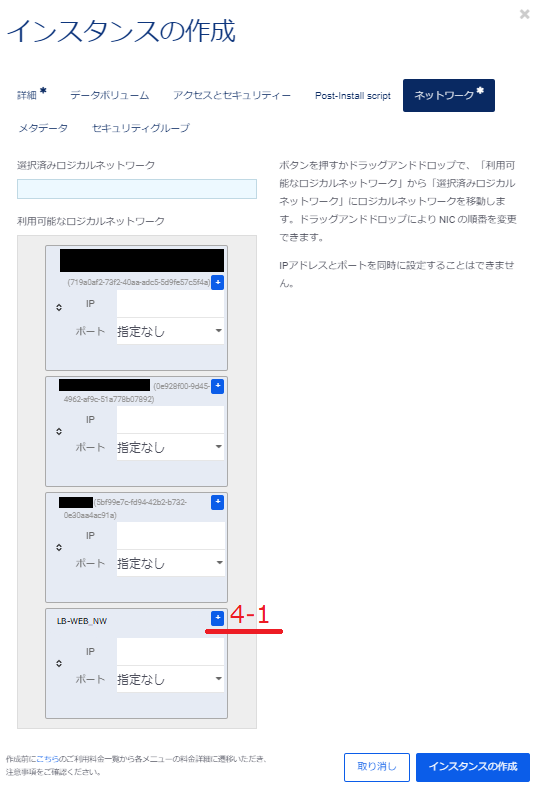
Task: Close the インスタンスの作成 dialog
Action: click(524, 14)
